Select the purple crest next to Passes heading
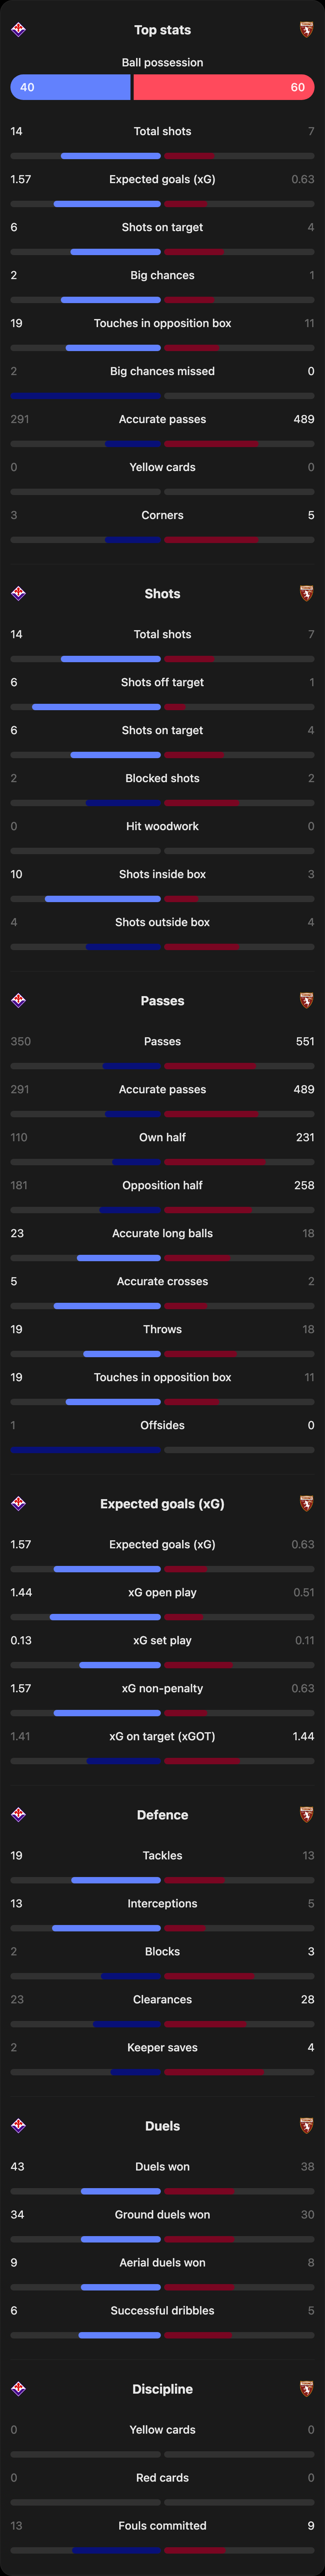Viewport: 325px width, 2576px height. point(18,1000)
